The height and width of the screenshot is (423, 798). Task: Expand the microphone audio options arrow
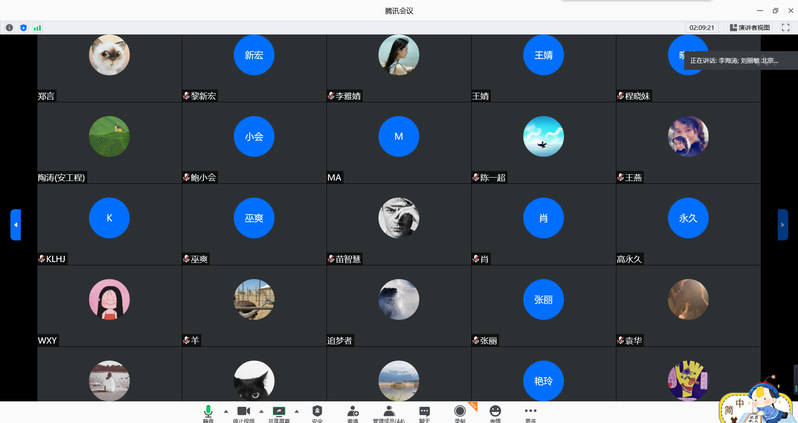coord(225,411)
